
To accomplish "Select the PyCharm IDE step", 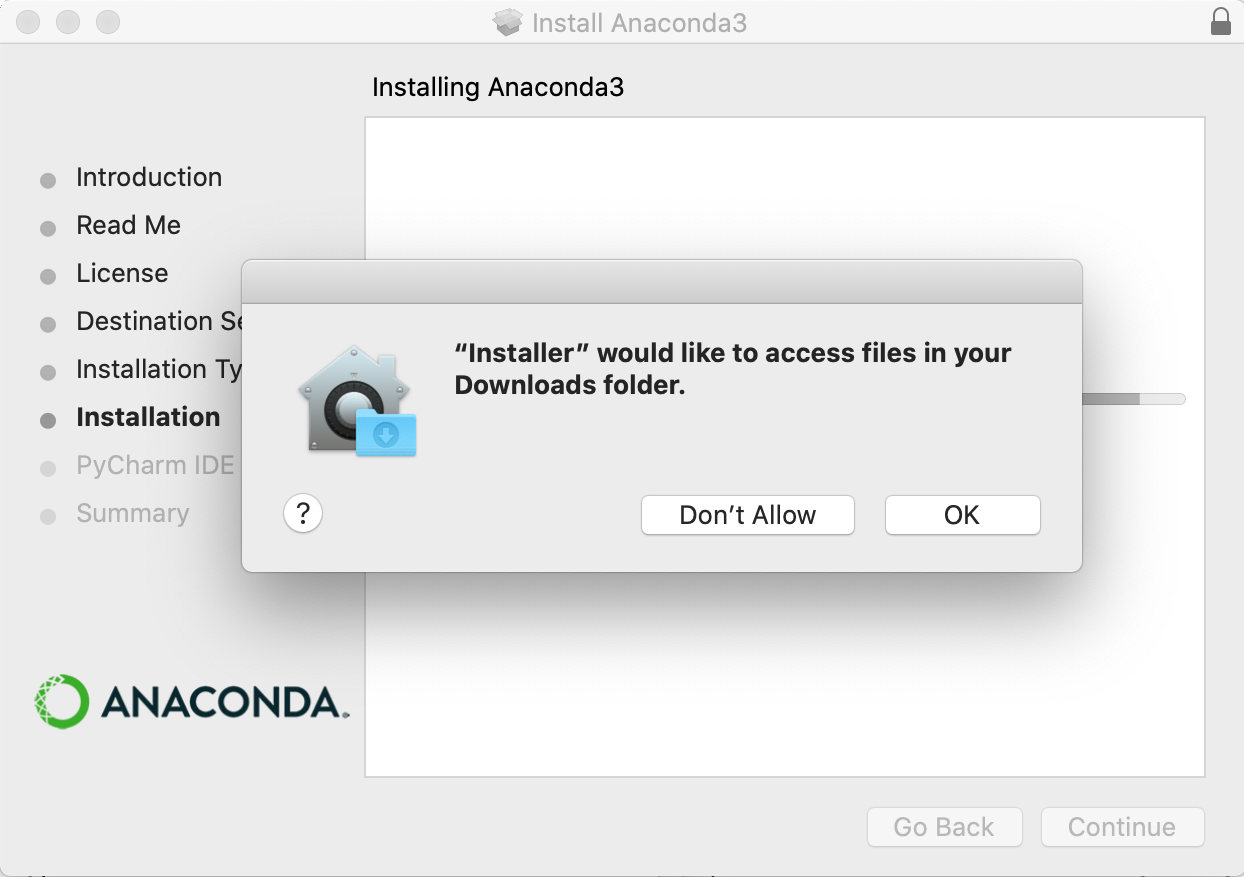I will [155, 466].
